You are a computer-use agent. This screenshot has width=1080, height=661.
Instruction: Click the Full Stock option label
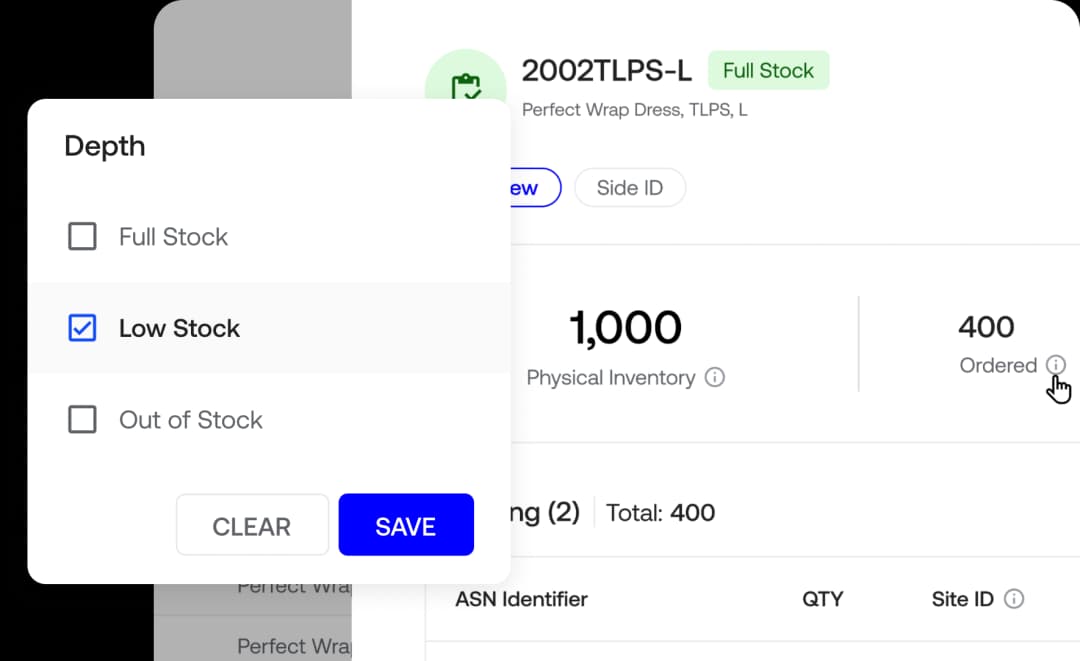tap(173, 237)
